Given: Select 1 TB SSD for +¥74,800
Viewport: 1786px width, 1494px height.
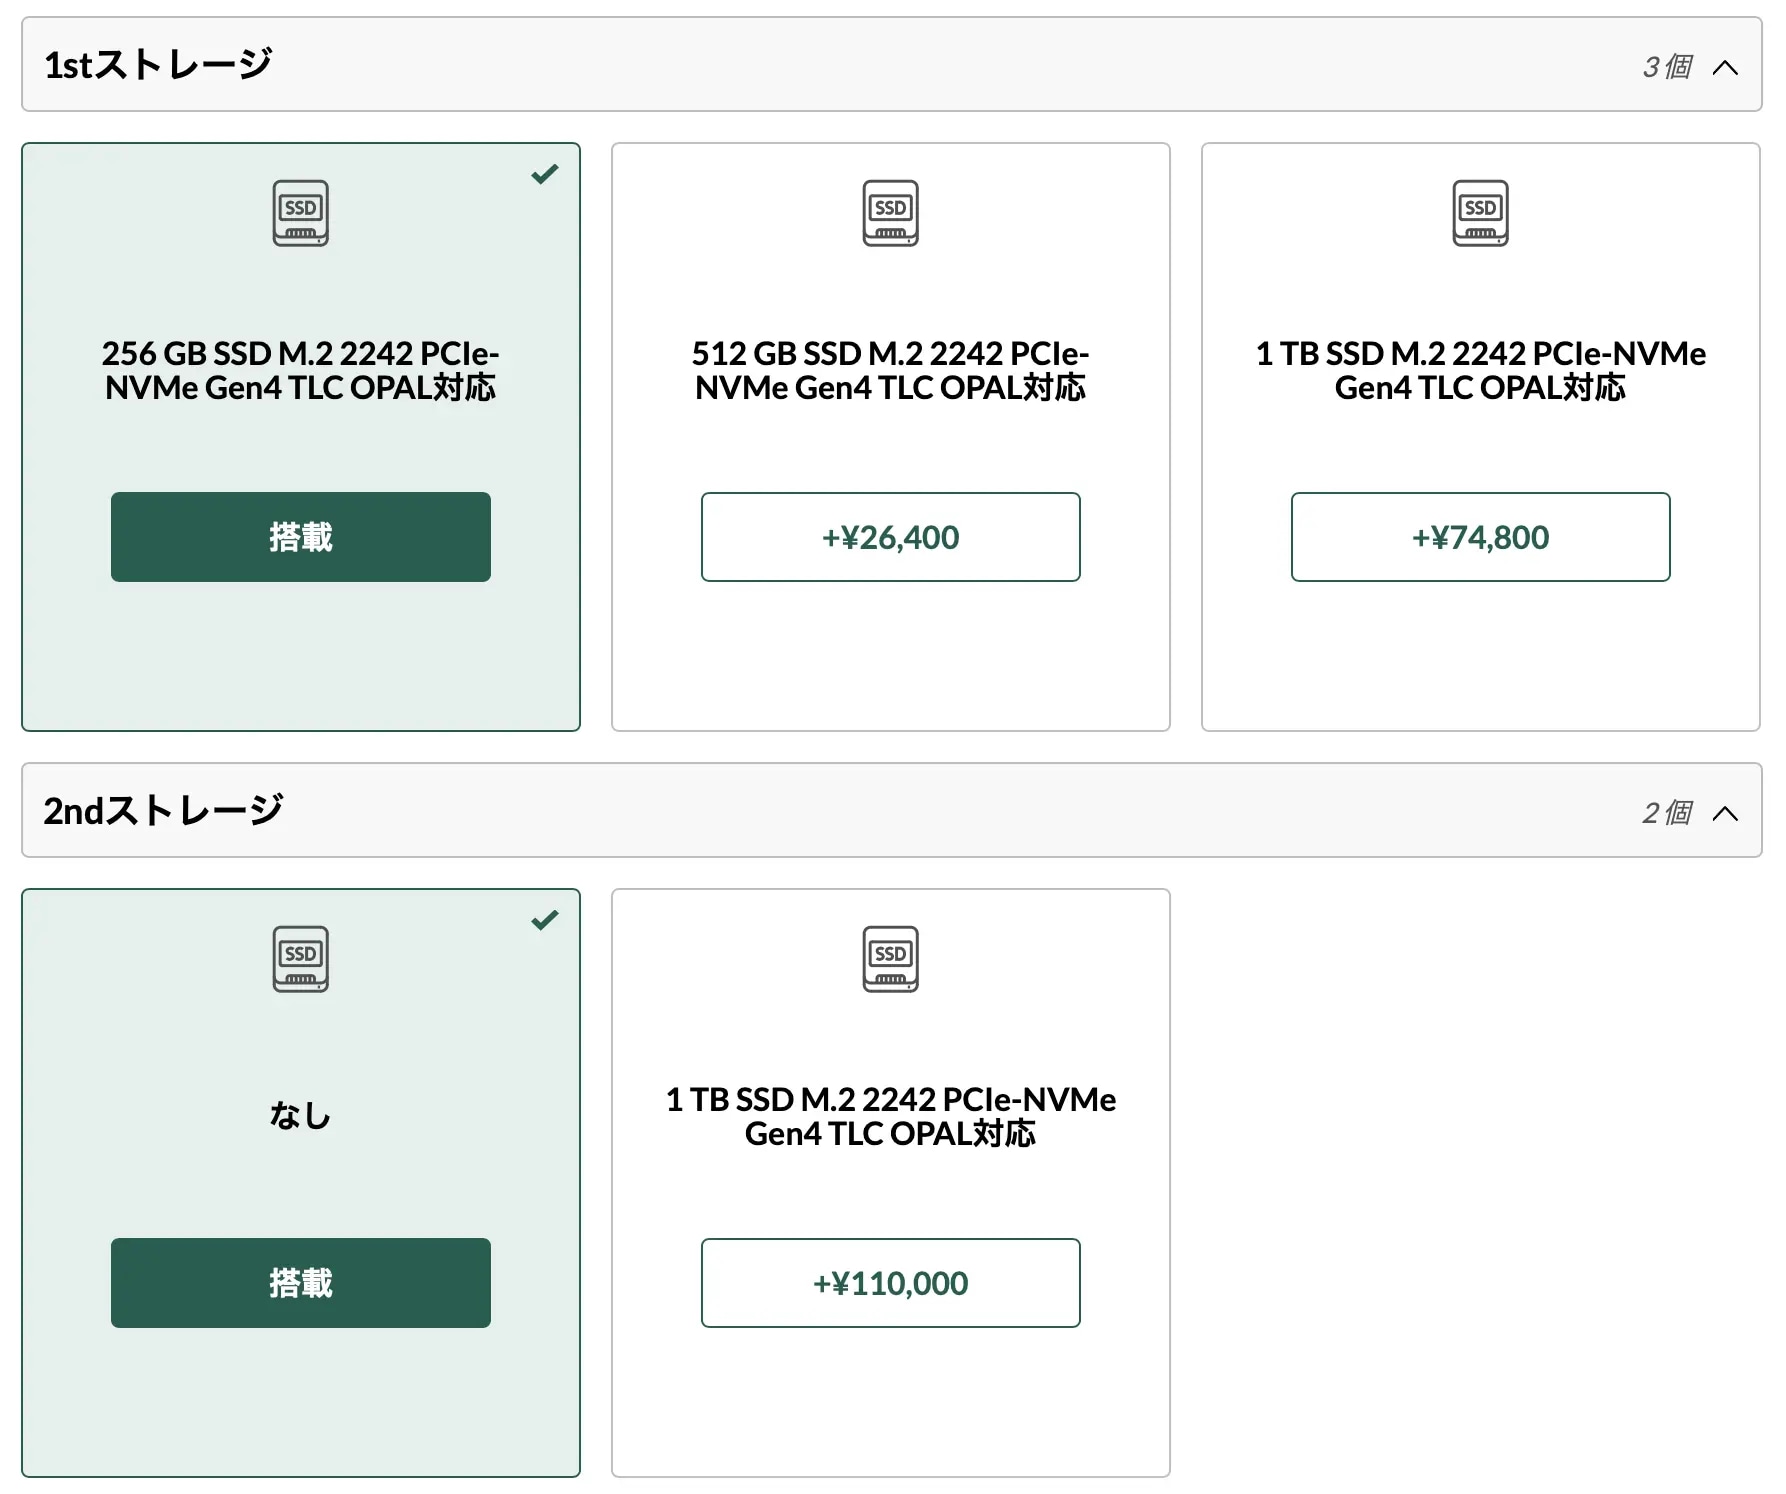Looking at the screenshot, I should click(x=1481, y=537).
